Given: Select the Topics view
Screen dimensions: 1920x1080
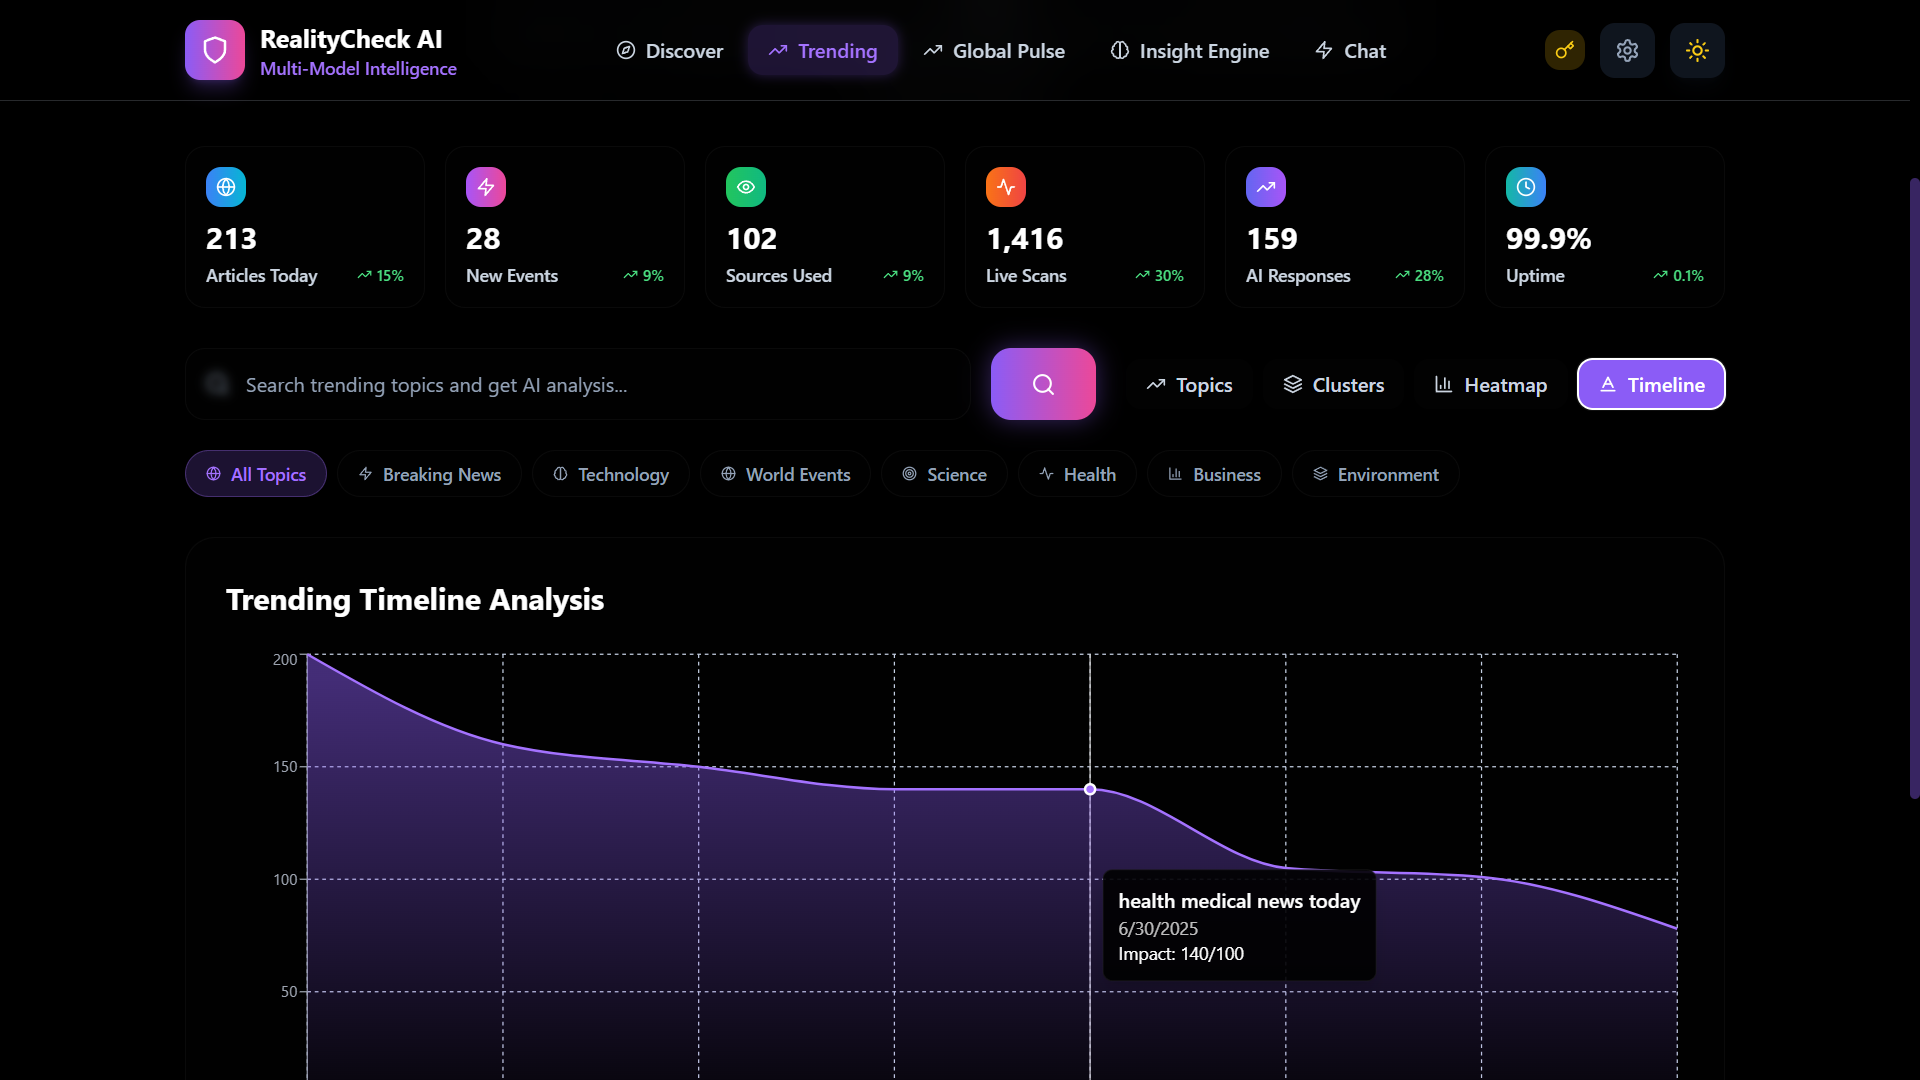Looking at the screenshot, I should tap(1189, 385).
